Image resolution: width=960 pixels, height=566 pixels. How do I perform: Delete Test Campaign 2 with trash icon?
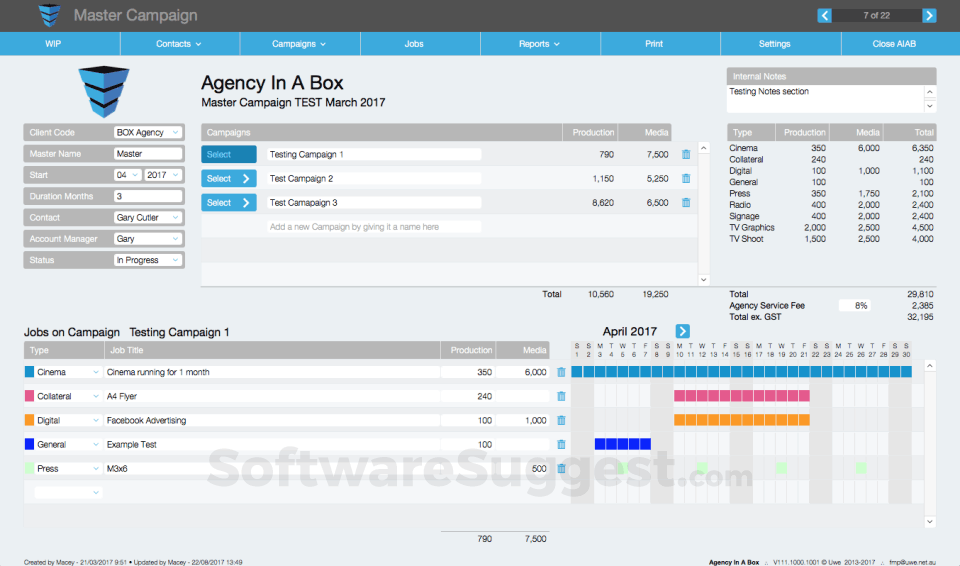coord(686,178)
